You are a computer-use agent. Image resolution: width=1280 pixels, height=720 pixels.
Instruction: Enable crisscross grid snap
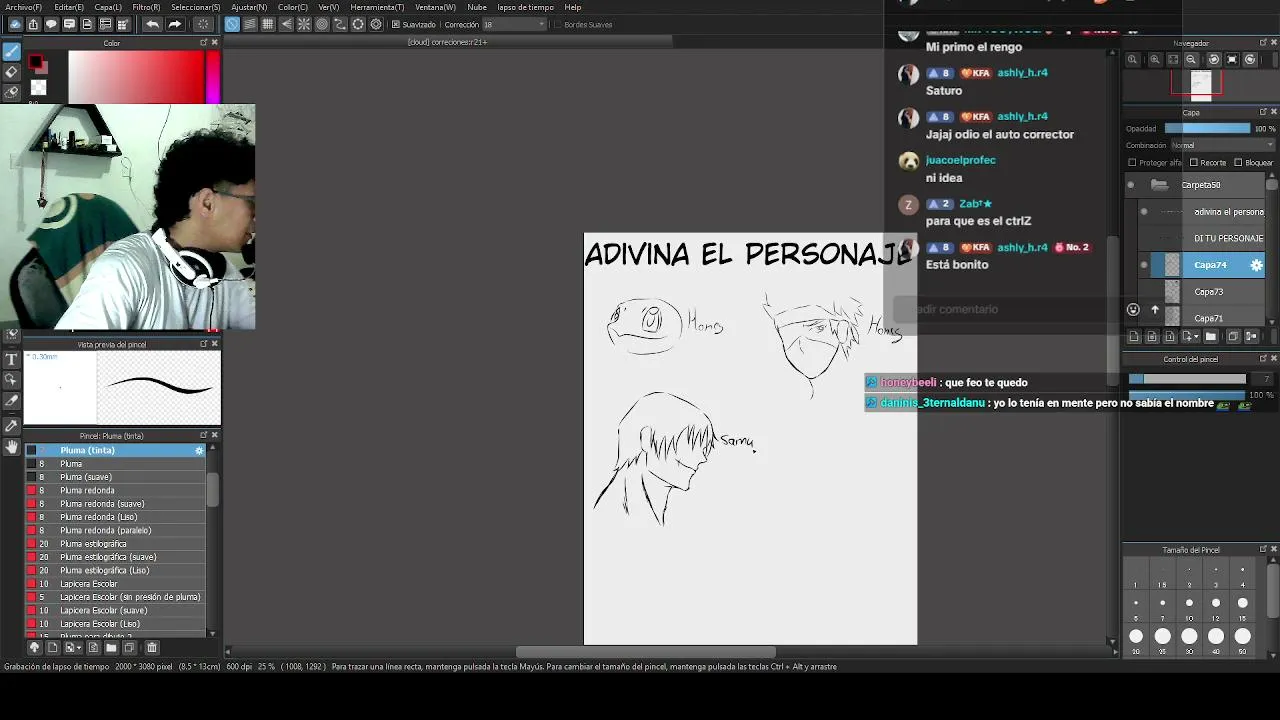[268, 24]
